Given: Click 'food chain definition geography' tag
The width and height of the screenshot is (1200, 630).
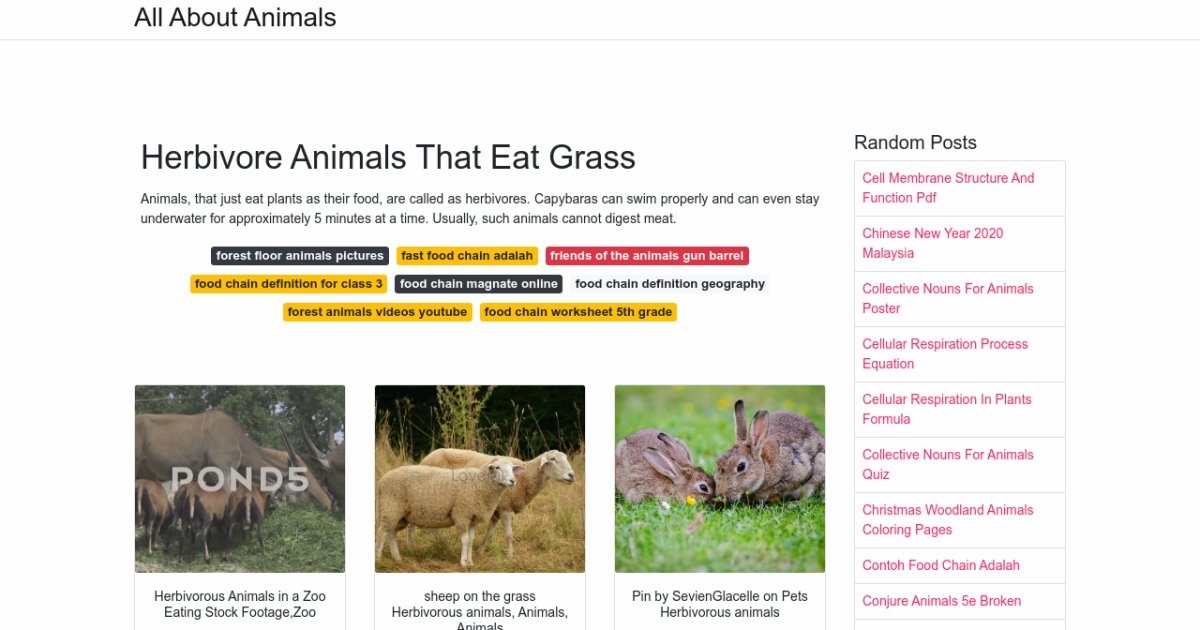Looking at the screenshot, I should [x=669, y=283].
